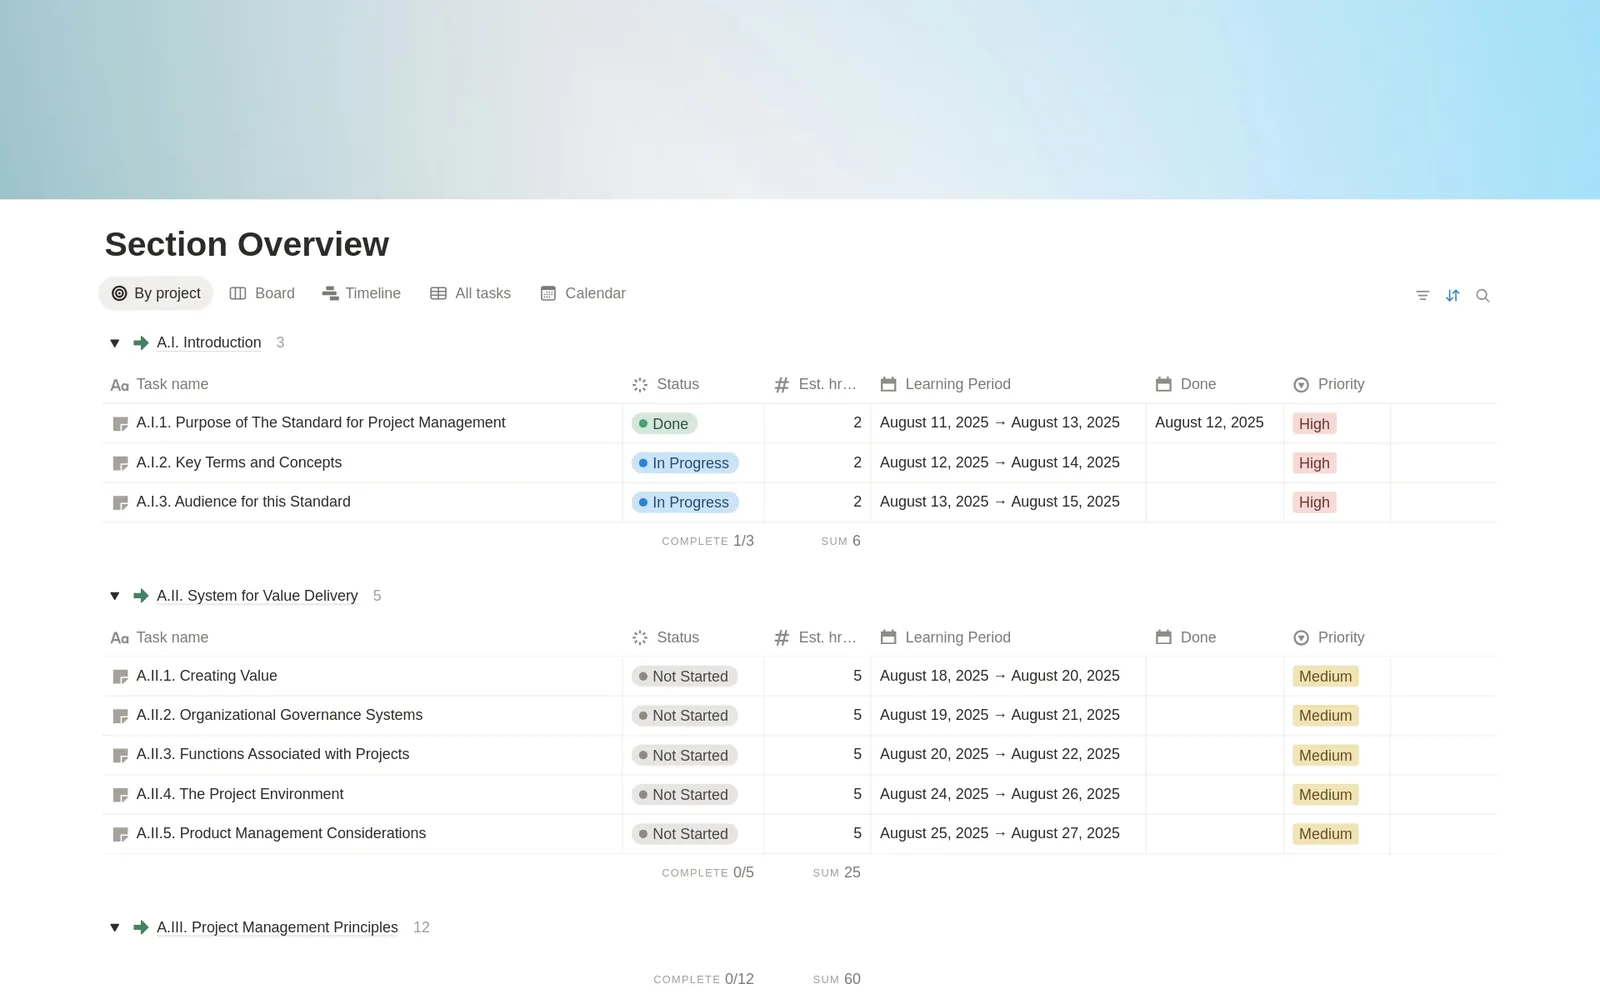This screenshot has height=999, width=1600.
Task: Click Task name header in Introduction table
Action: pos(362,384)
